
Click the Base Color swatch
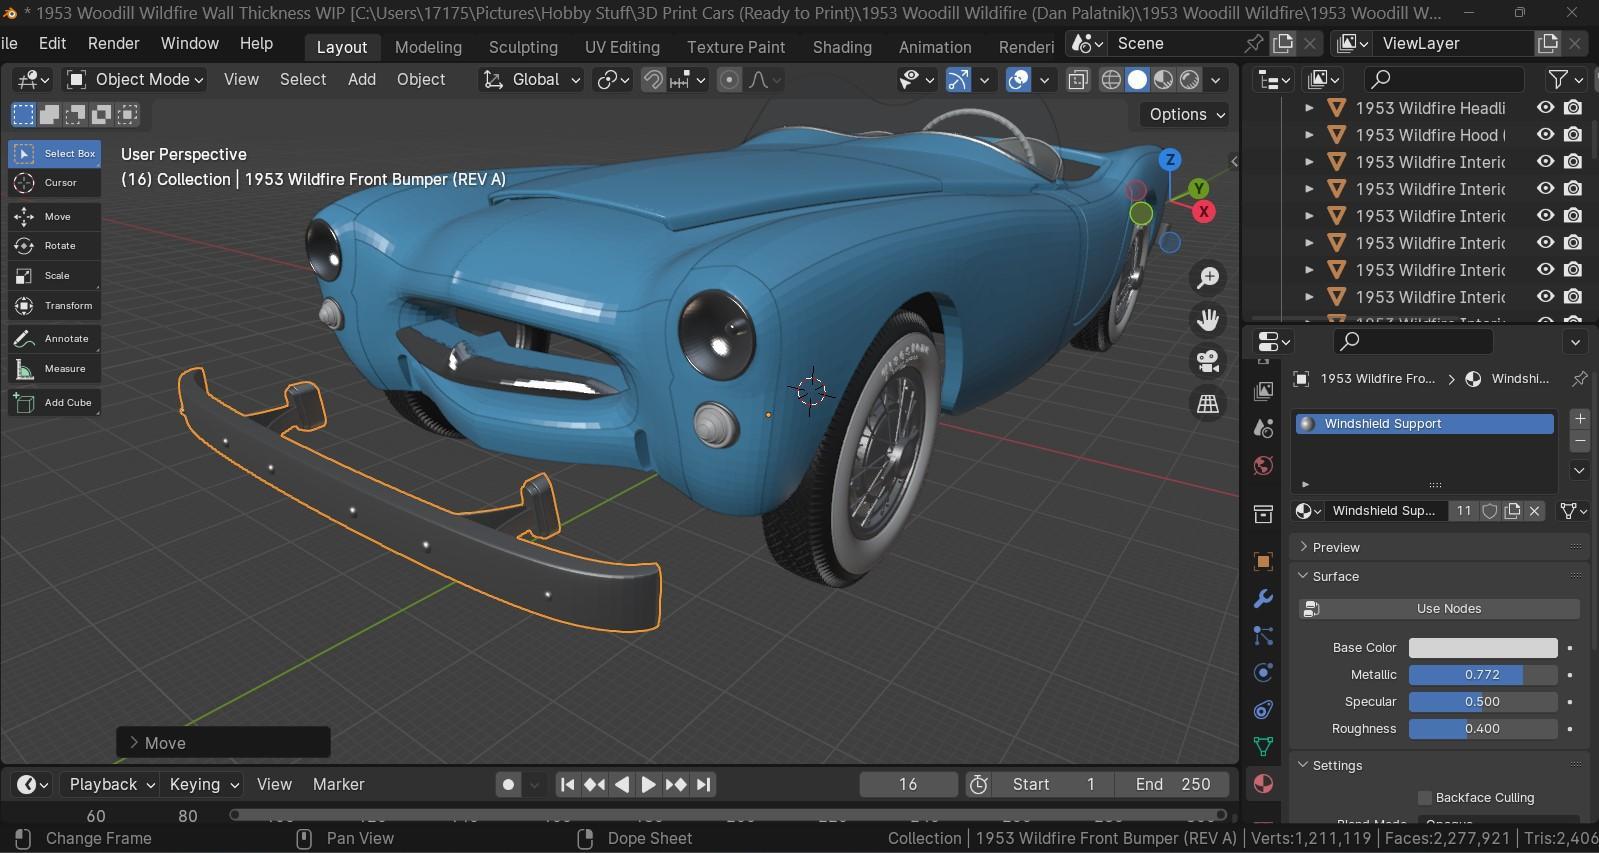(x=1483, y=648)
